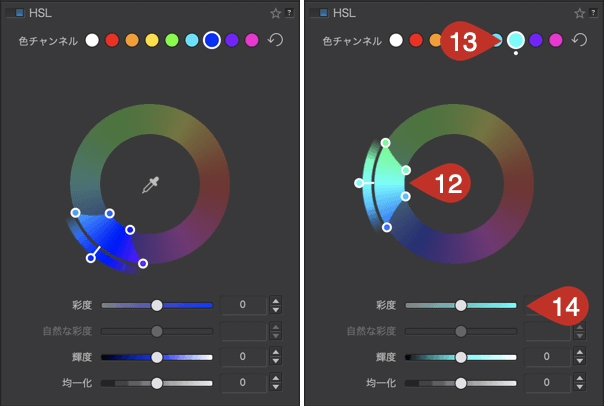The height and width of the screenshot is (406, 604).
Task: Decrease 輝度 with down arrow in right panel
Action: [x=580, y=361]
